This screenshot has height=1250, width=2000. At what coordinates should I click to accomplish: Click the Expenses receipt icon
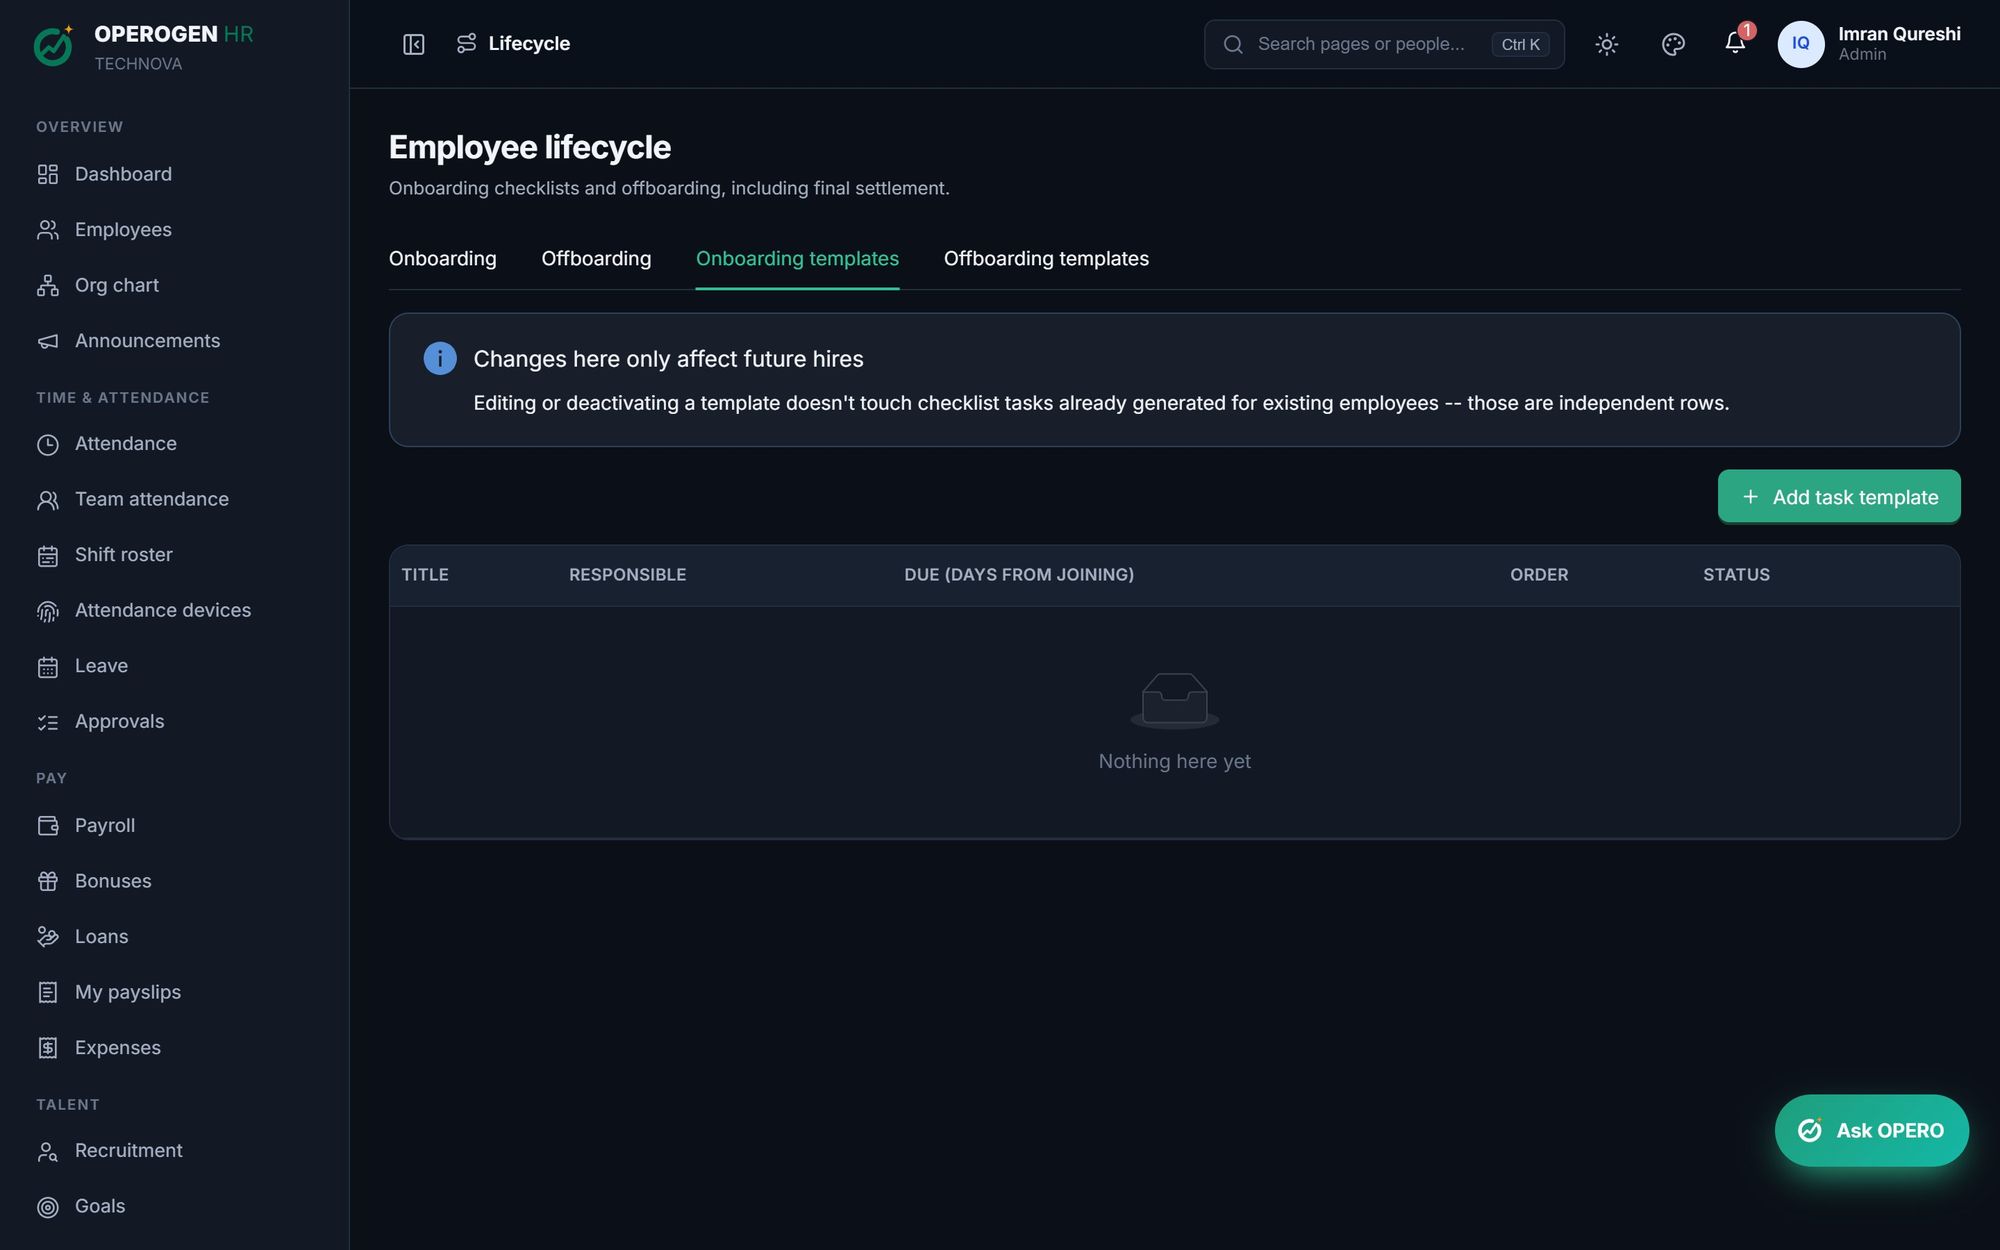[48, 1048]
